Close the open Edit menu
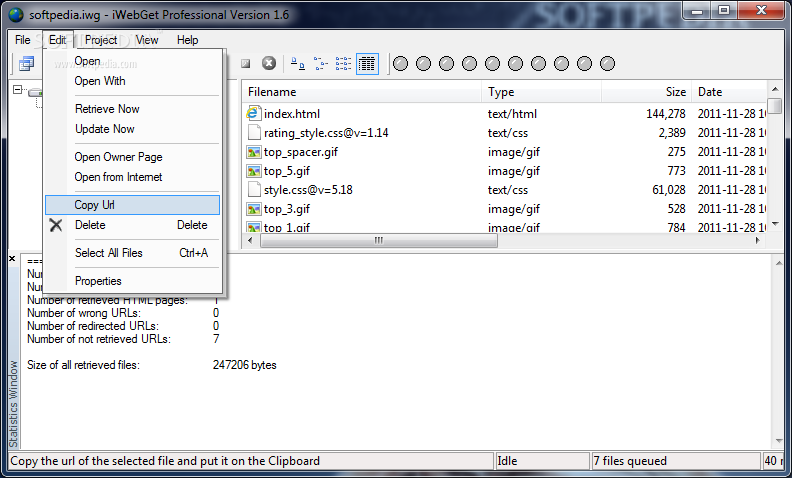 pyautogui.click(x=58, y=40)
